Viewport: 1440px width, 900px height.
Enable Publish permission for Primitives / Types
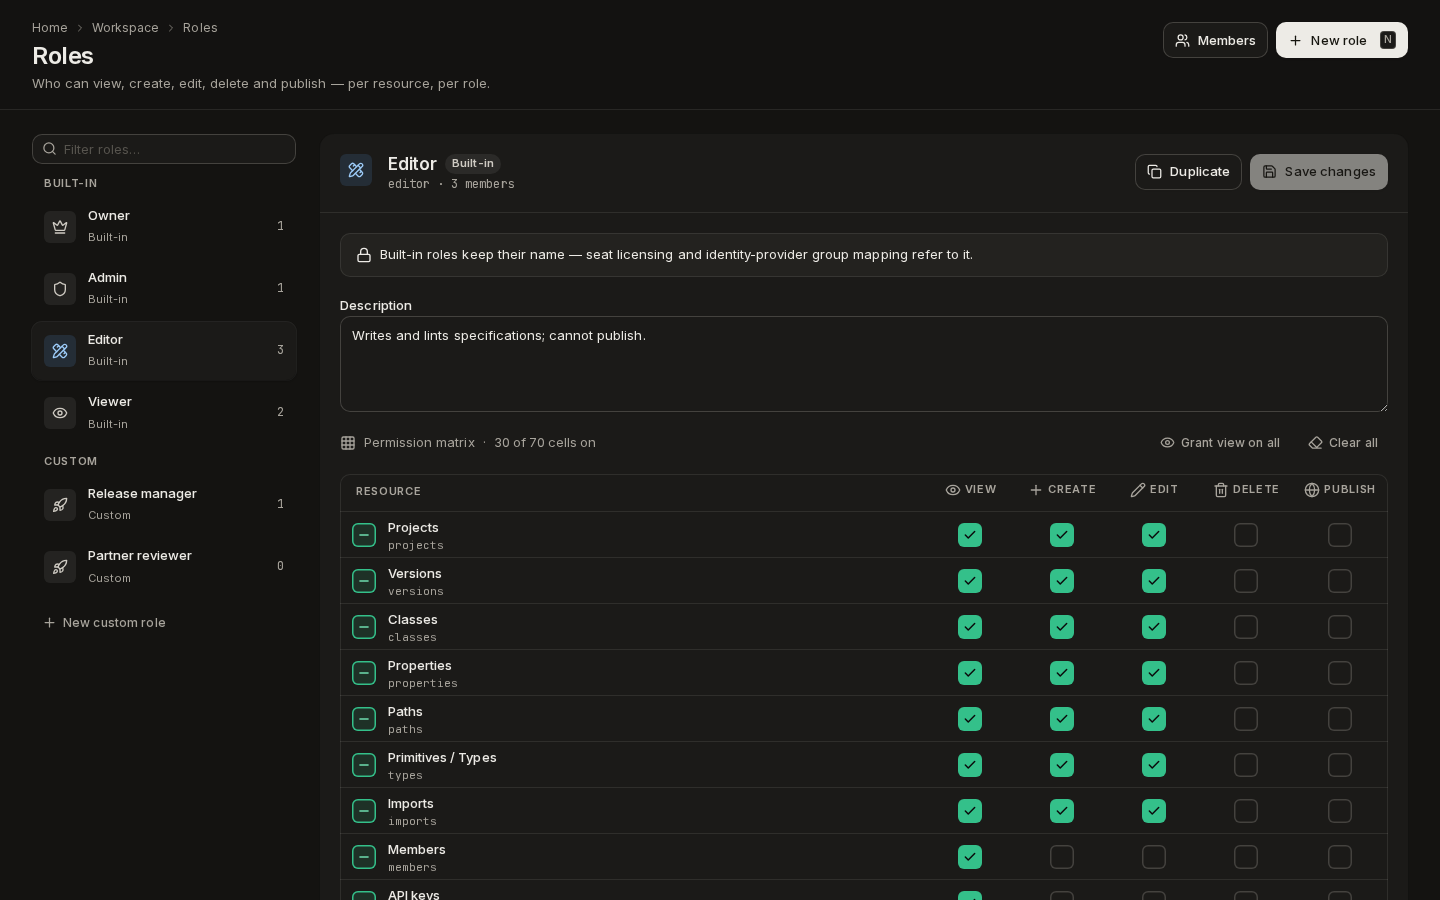(1340, 765)
